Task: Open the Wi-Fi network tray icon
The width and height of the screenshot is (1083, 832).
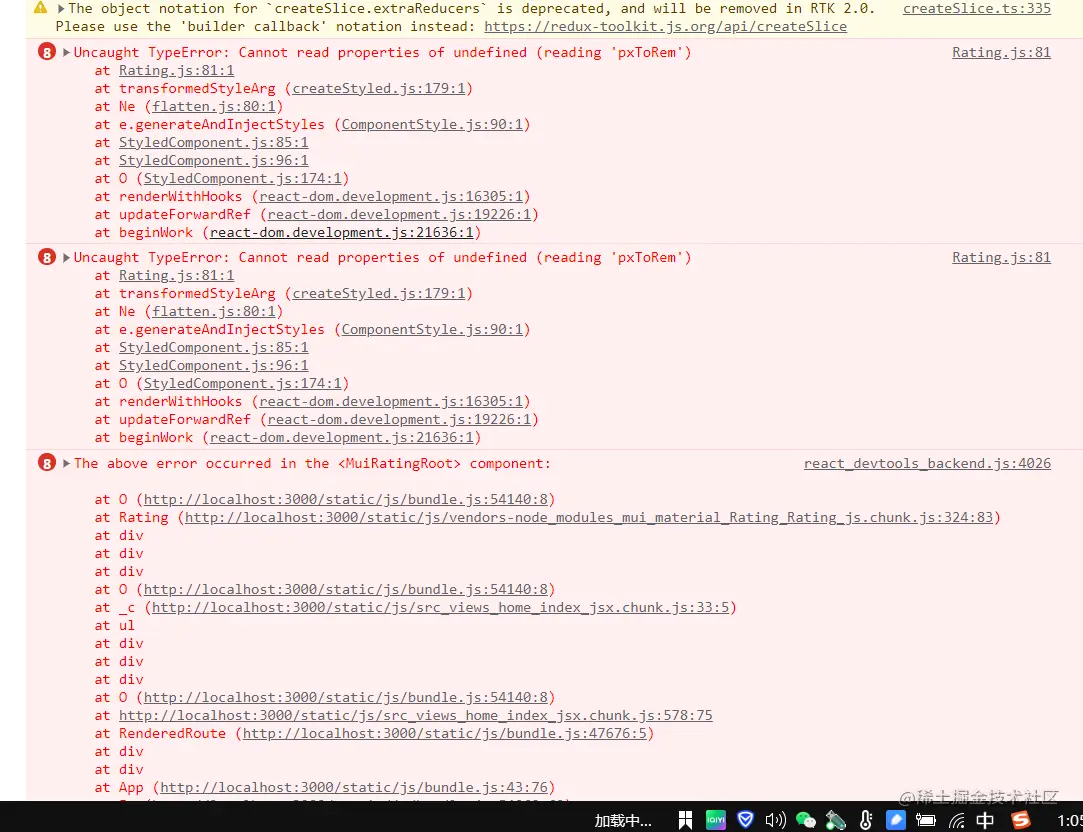Action: (x=956, y=820)
